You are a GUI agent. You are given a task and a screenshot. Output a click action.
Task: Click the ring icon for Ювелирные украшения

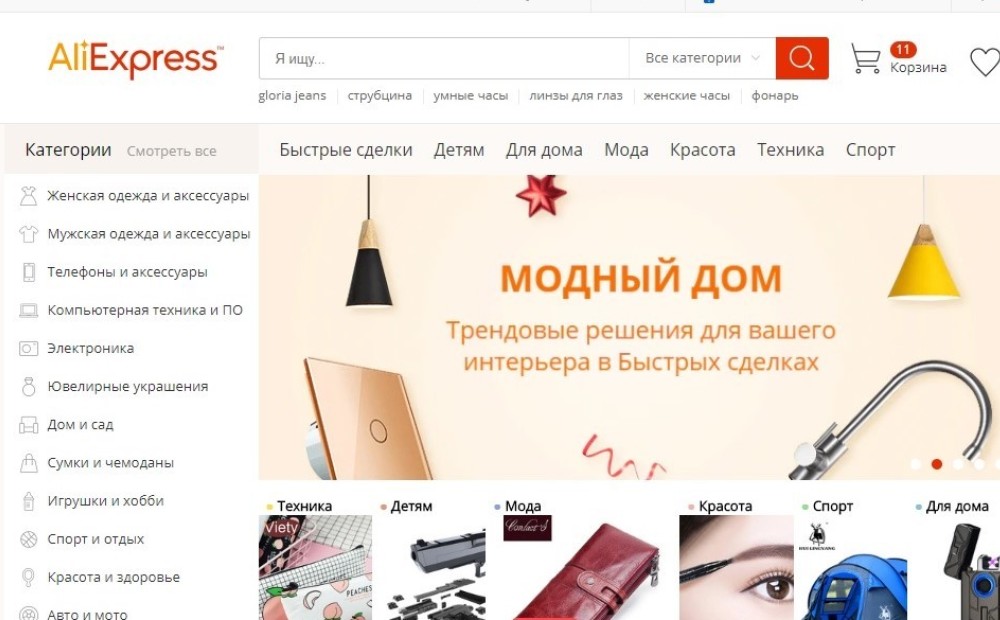[x=29, y=387]
